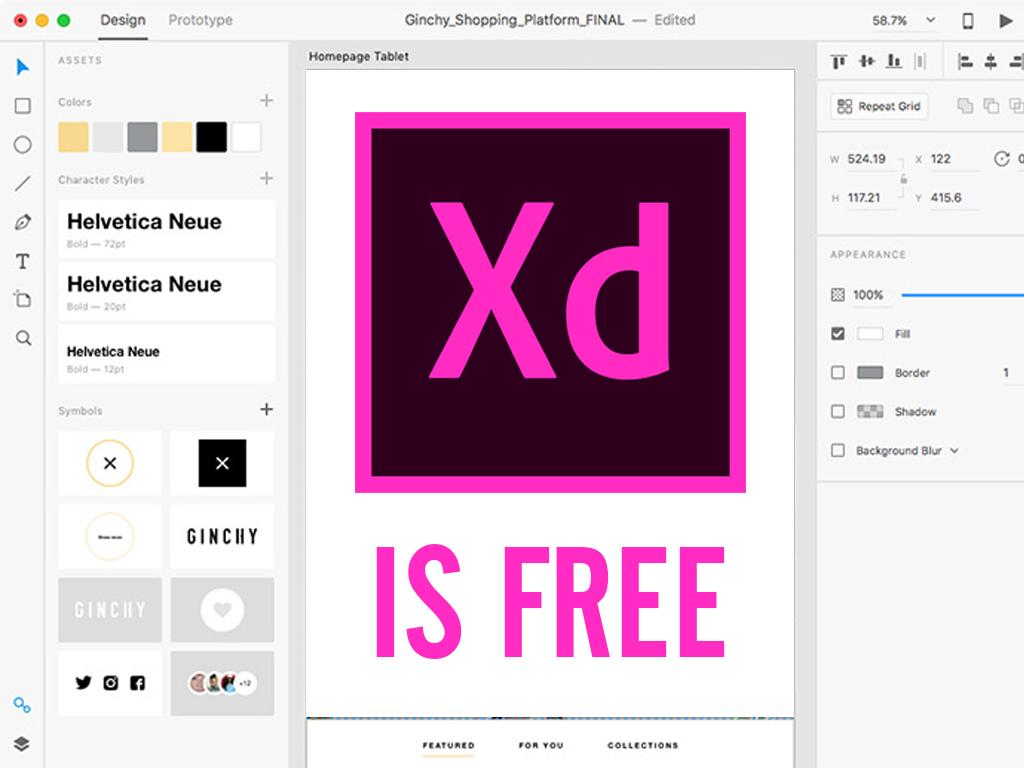Select the FEATURED tab on artboard
The height and width of the screenshot is (768, 1024).
pyautogui.click(x=449, y=745)
